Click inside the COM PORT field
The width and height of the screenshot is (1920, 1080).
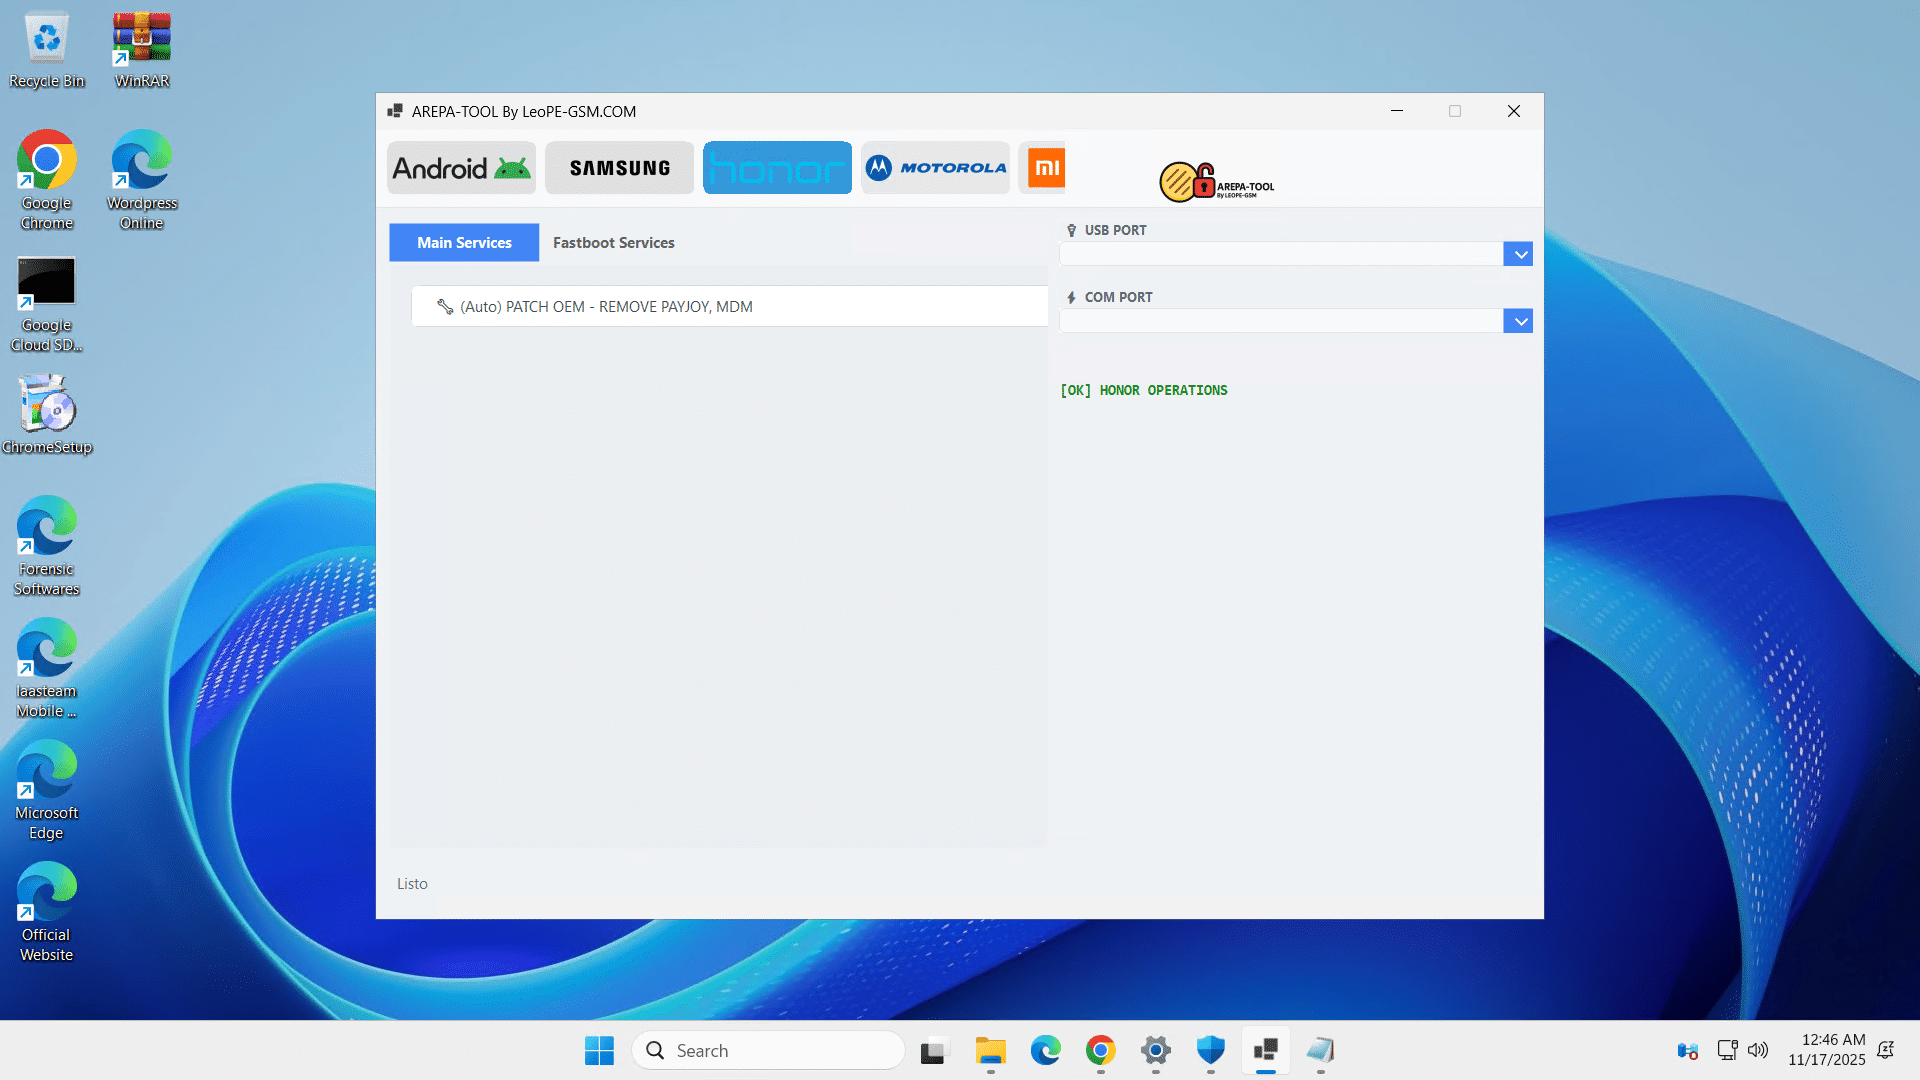[1280, 321]
